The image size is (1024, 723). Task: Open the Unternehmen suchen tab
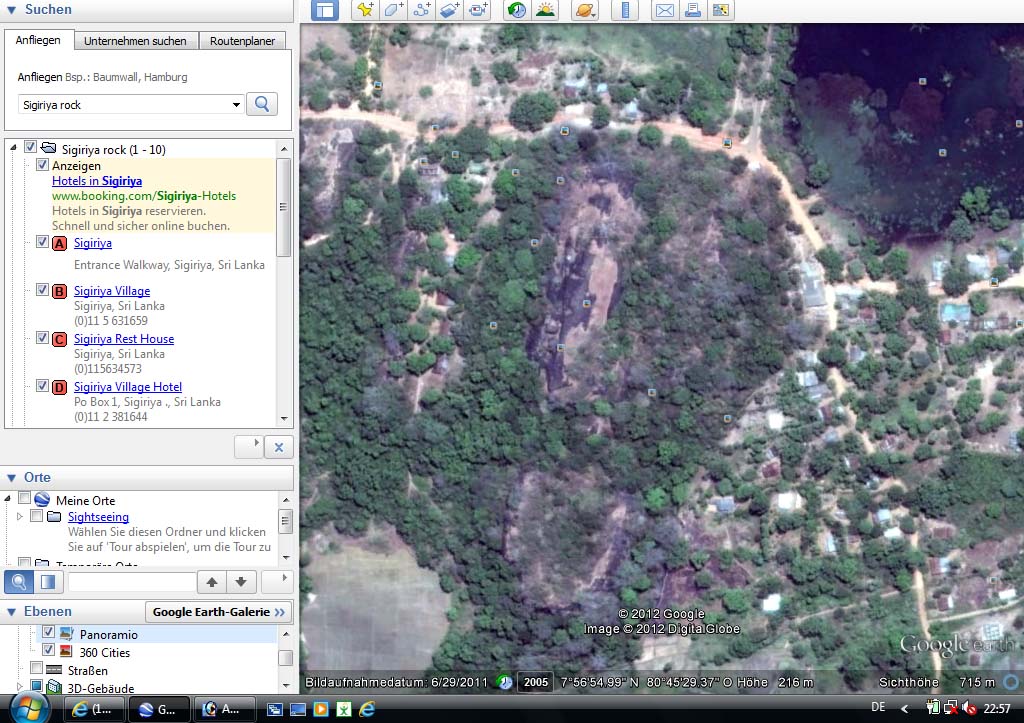(135, 40)
